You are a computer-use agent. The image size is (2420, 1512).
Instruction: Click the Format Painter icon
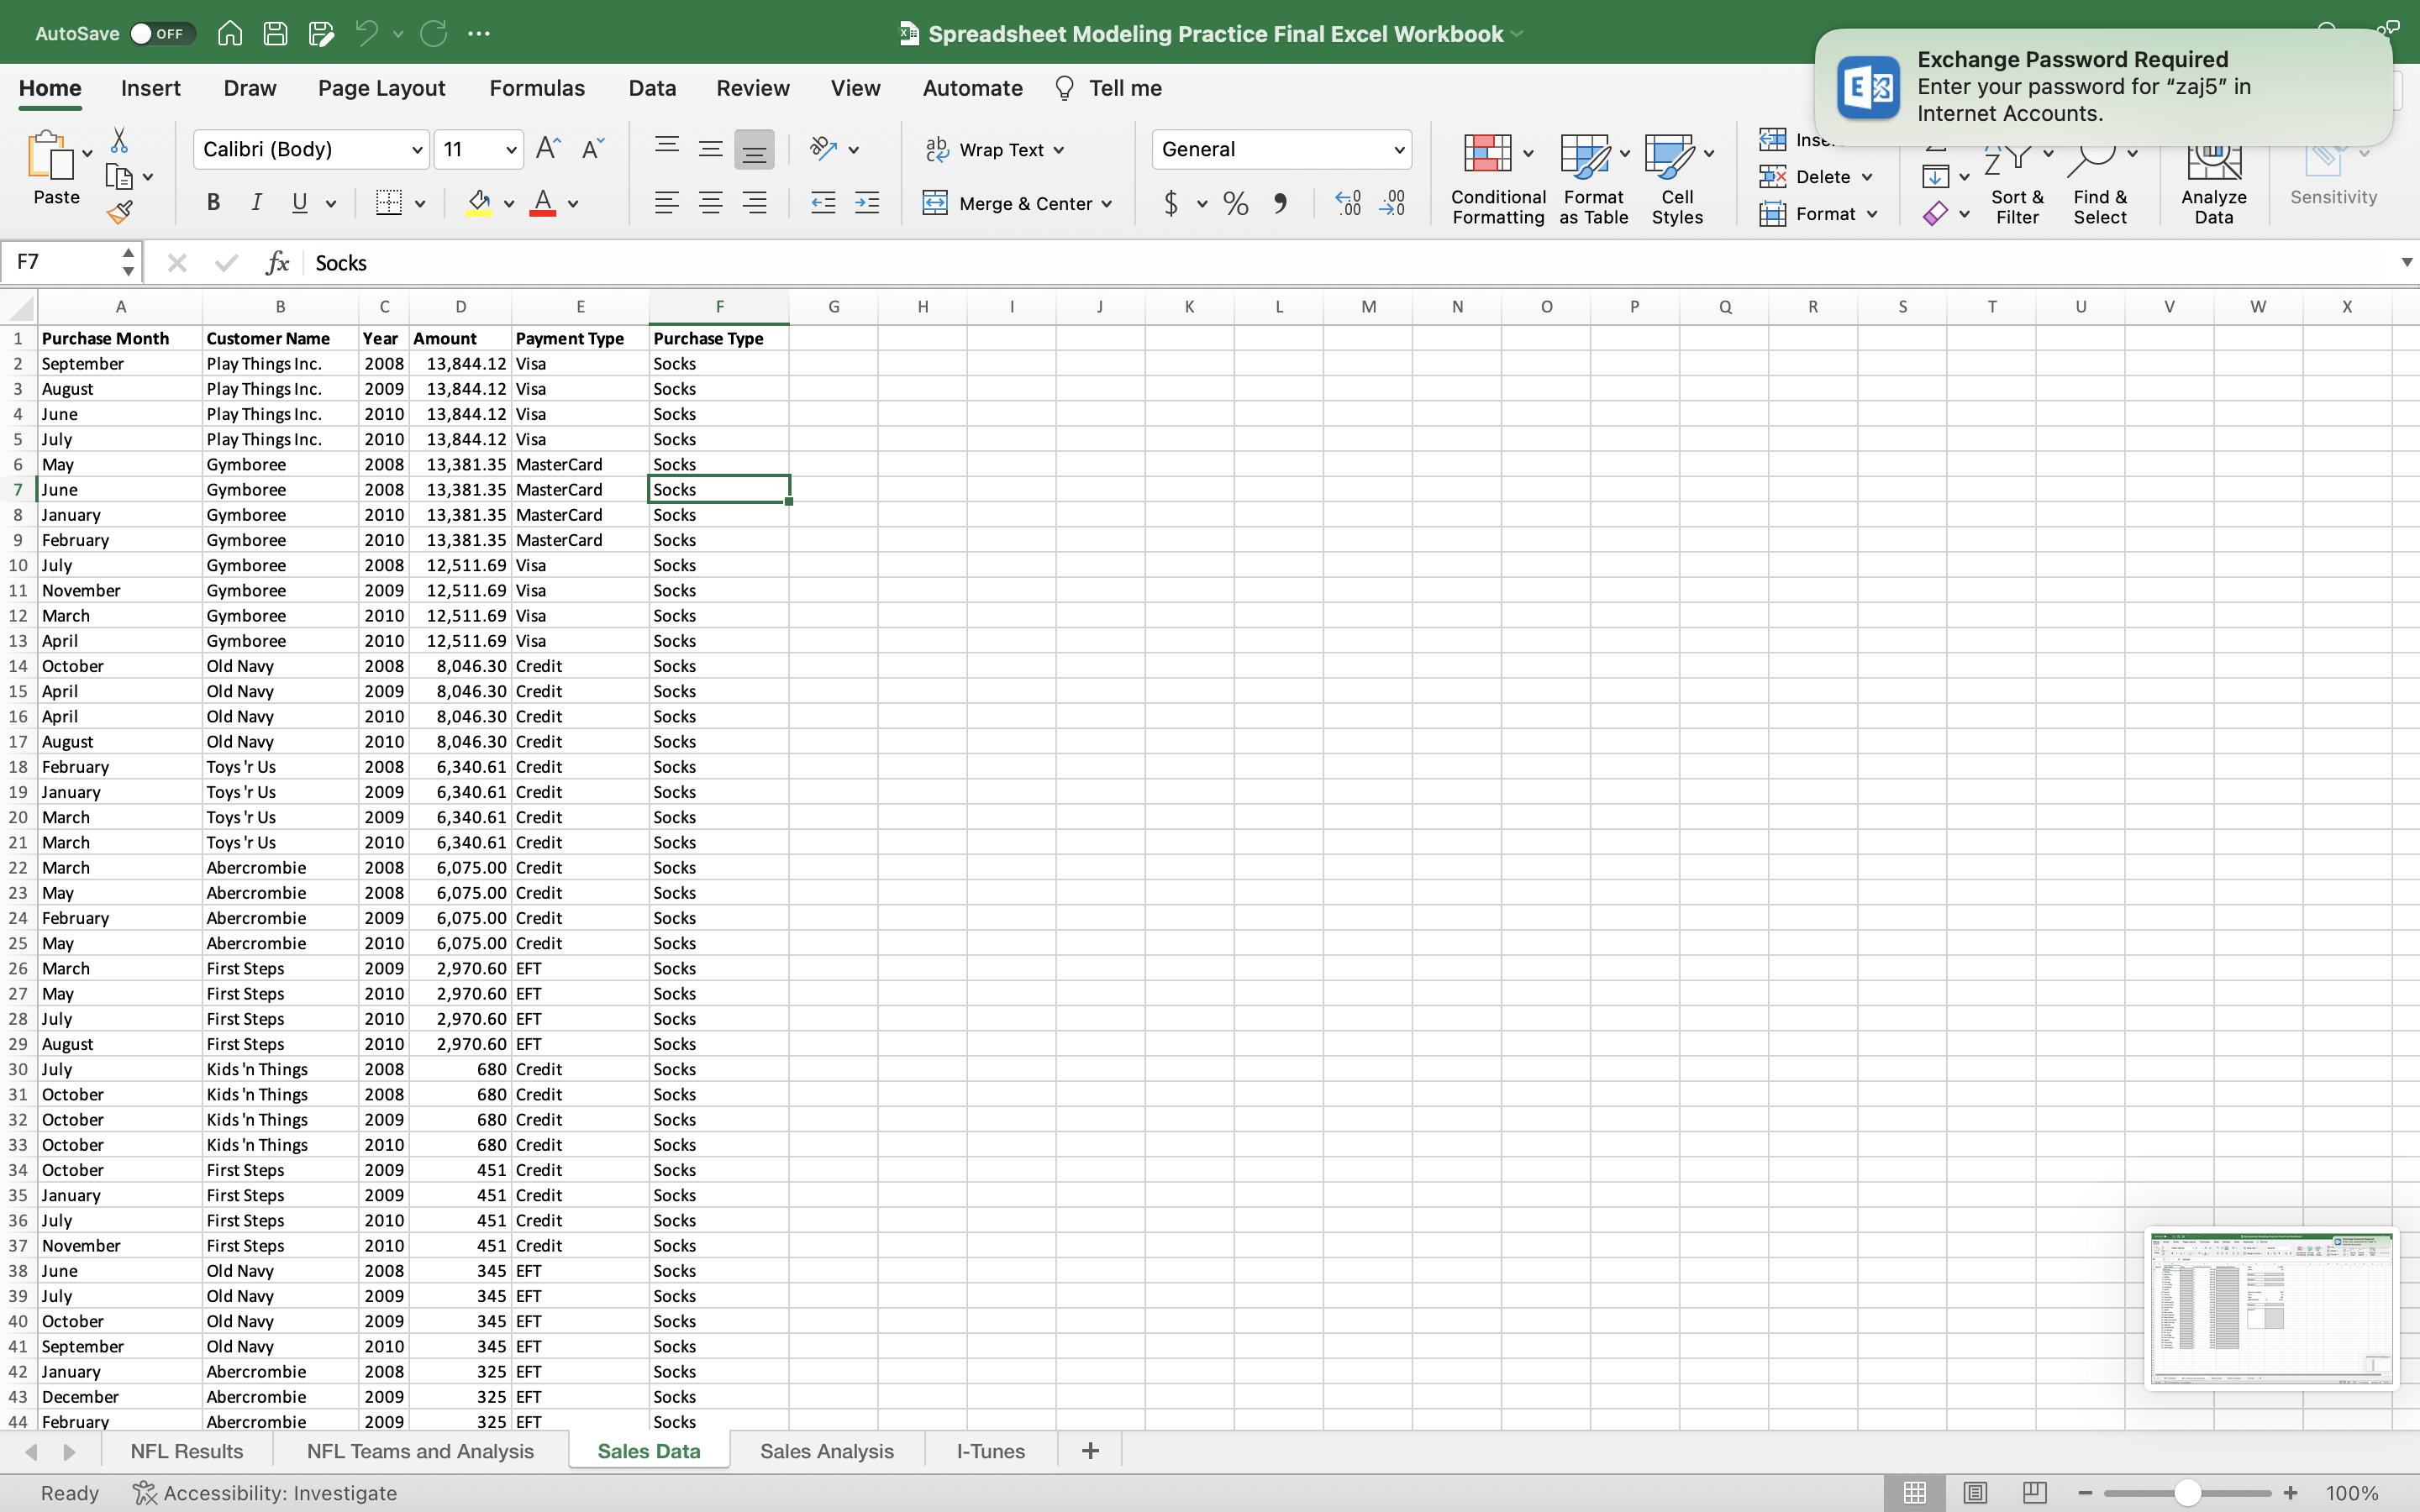(120, 211)
